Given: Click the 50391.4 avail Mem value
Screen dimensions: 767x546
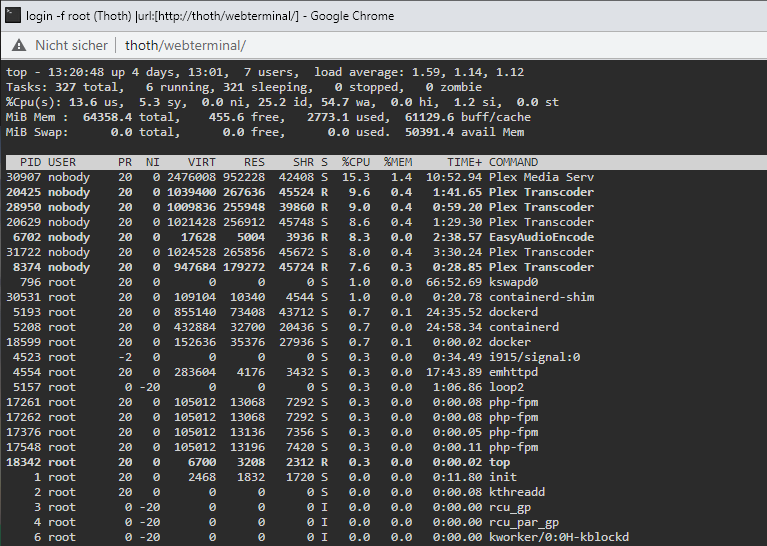Looking at the screenshot, I should click(429, 133).
